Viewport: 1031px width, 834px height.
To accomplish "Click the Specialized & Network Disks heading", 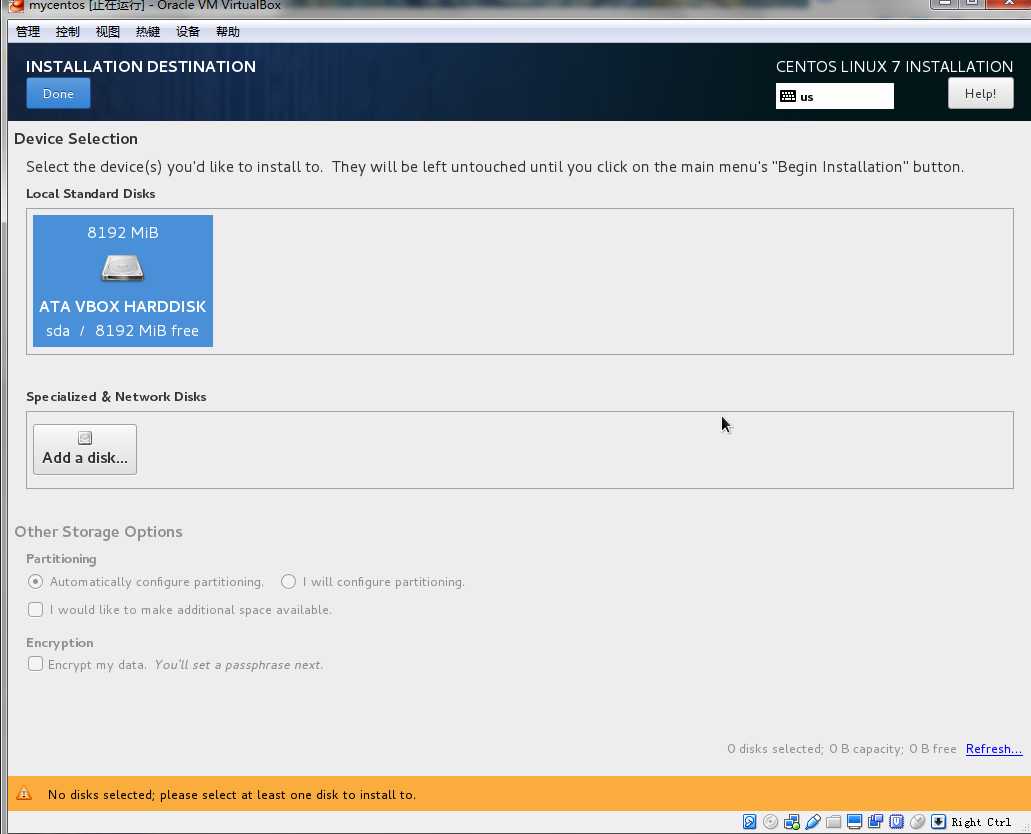I will (x=116, y=397).
